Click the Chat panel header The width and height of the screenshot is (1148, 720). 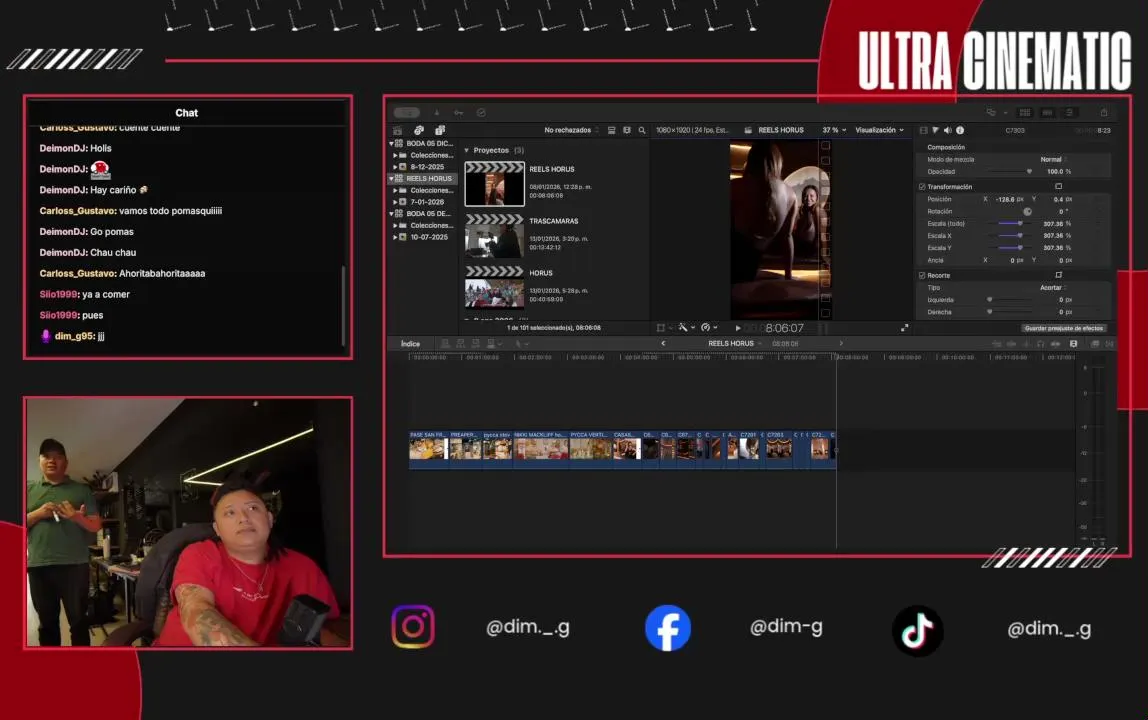(x=187, y=113)
